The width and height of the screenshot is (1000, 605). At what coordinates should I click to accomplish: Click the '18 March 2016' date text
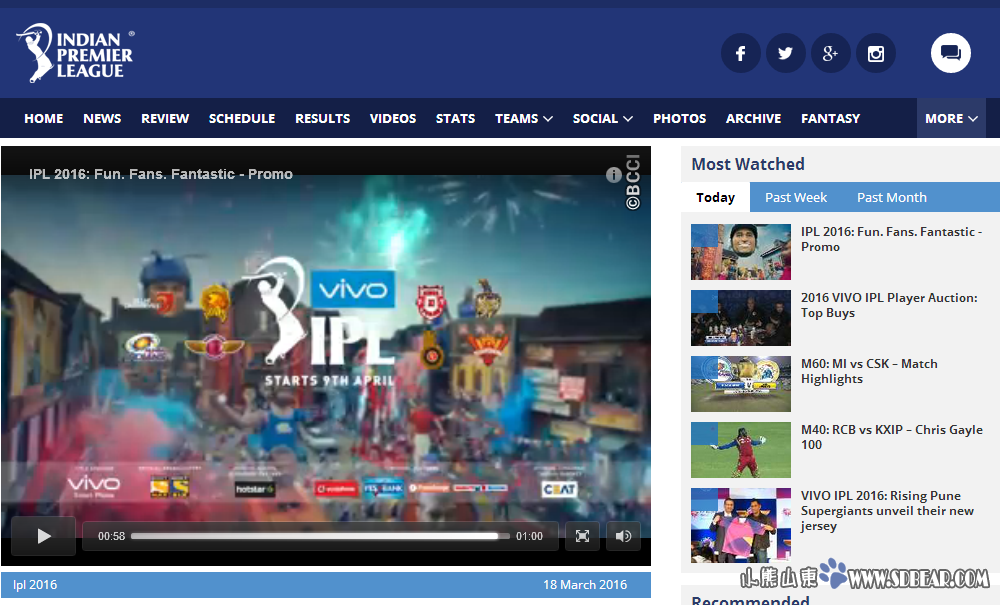coord(585,585)
